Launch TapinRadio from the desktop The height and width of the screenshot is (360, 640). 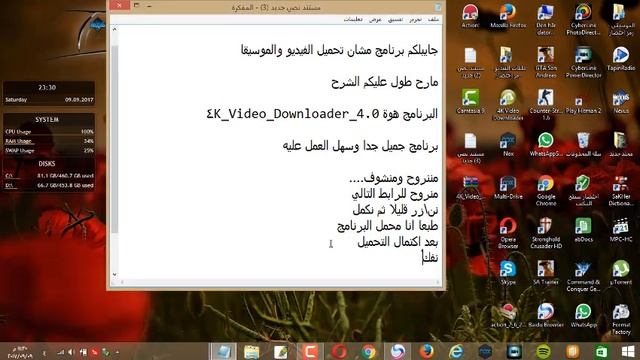pos(621,59)
